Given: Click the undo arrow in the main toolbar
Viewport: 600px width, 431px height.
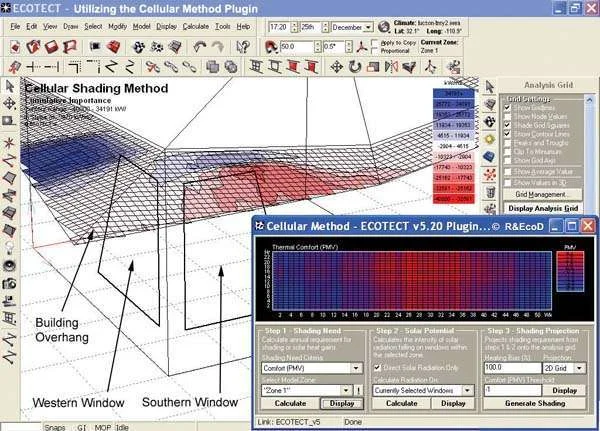Looking at the screenshot, I should (201, 46).
